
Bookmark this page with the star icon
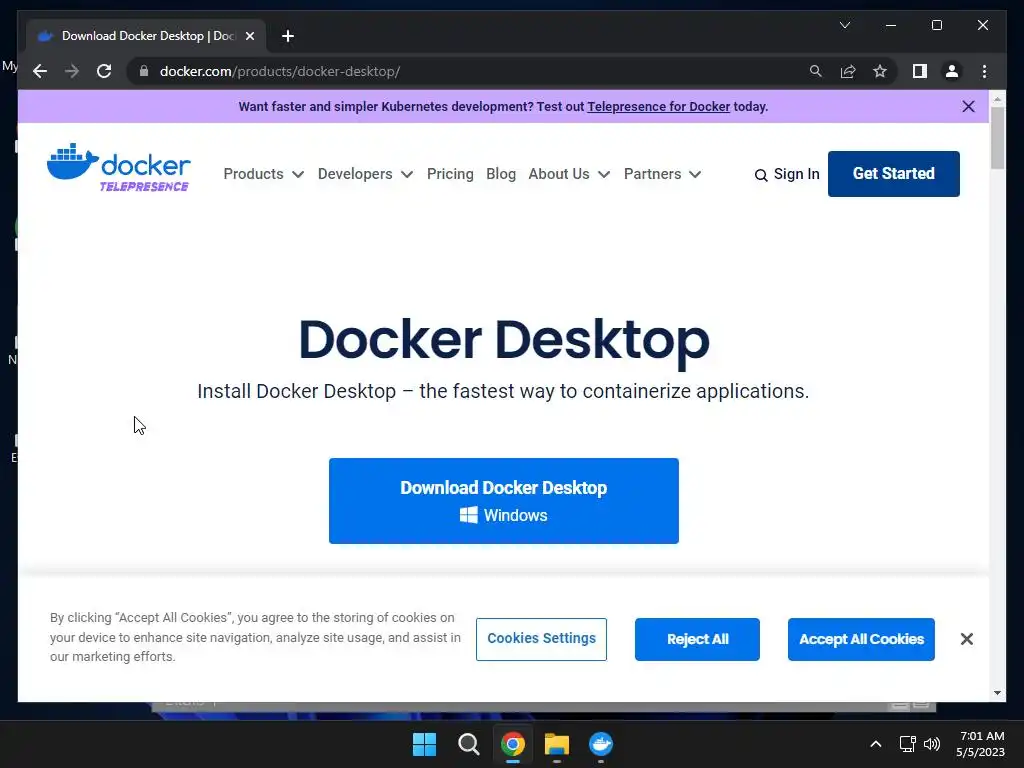coord(880,71)
